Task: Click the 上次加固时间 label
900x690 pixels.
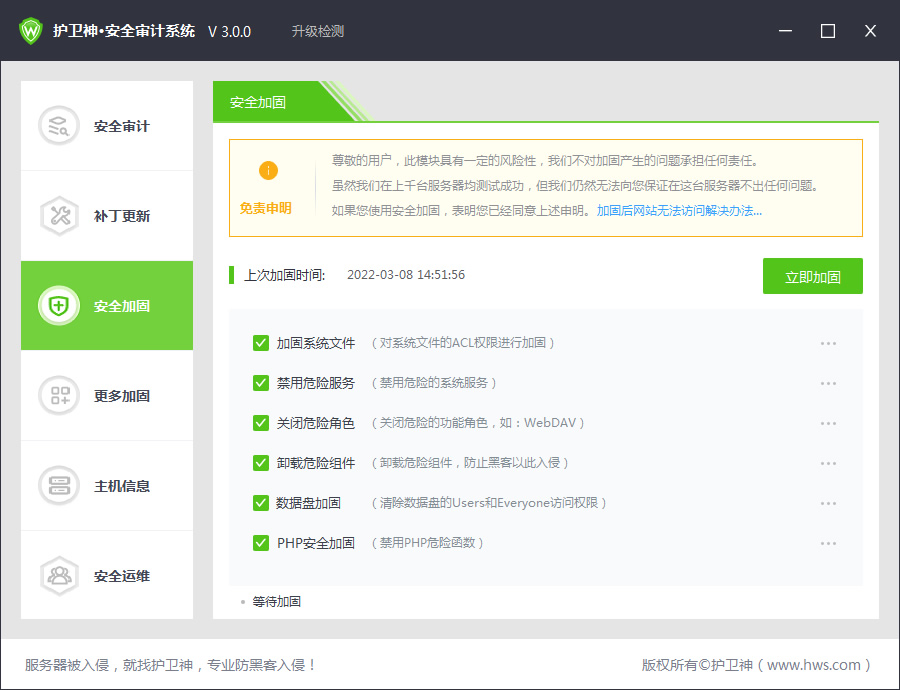Action: click(285, 276)
